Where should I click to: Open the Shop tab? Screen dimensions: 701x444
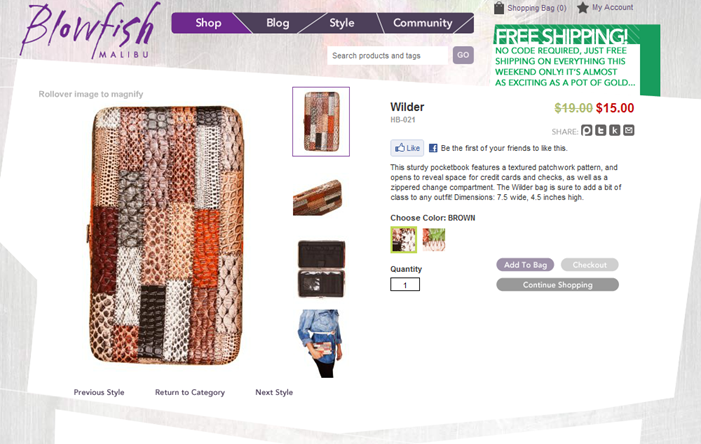point(208,23)
